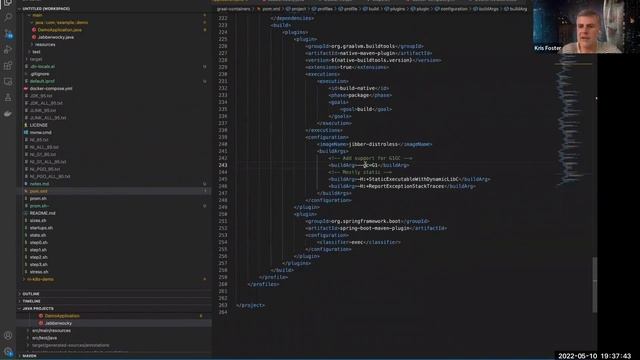Screen dimensions: 640x360
Task: Open docker-compose.yml file
Action: [51, 89]
